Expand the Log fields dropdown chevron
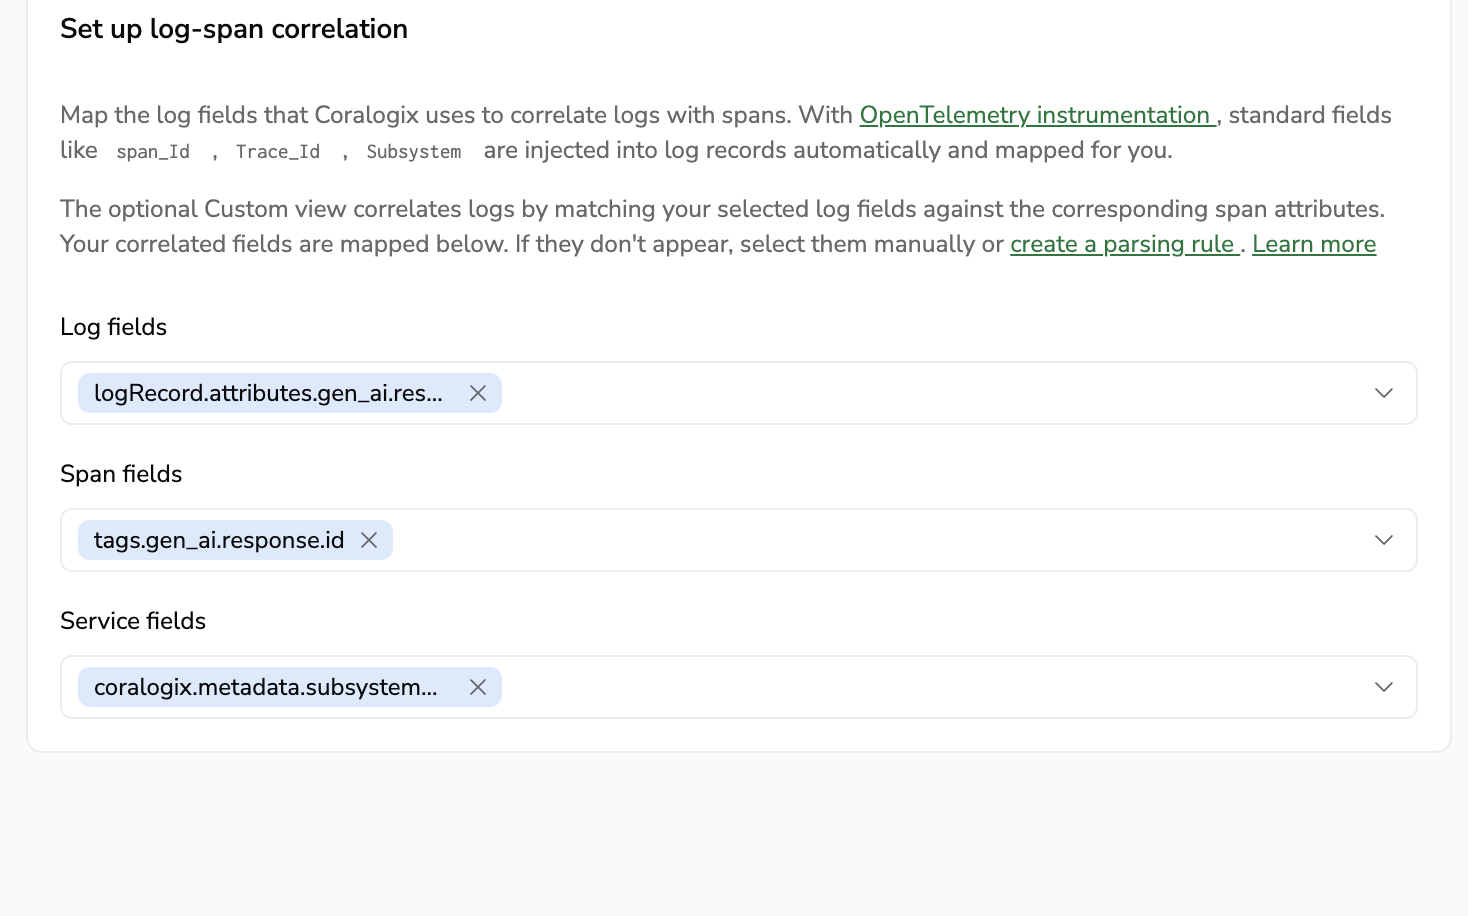1468x916 pixels. (1384, 393)
